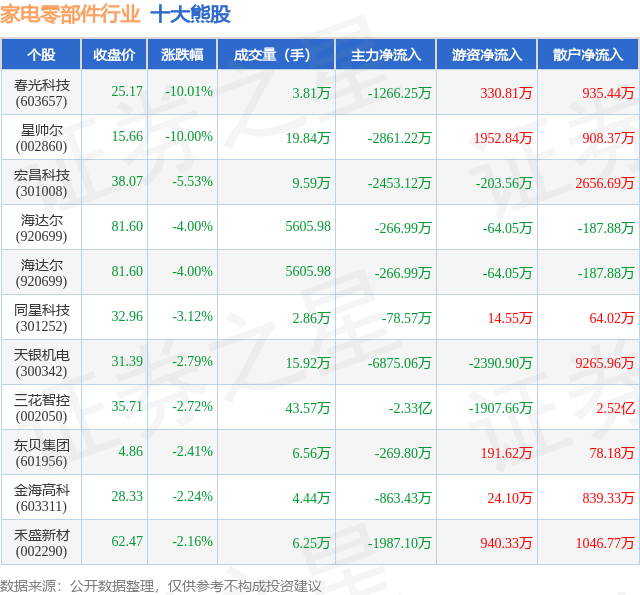Select stock 金海高科 (603311)
This screenshot has width=640, height=595.
pos(41,498)
